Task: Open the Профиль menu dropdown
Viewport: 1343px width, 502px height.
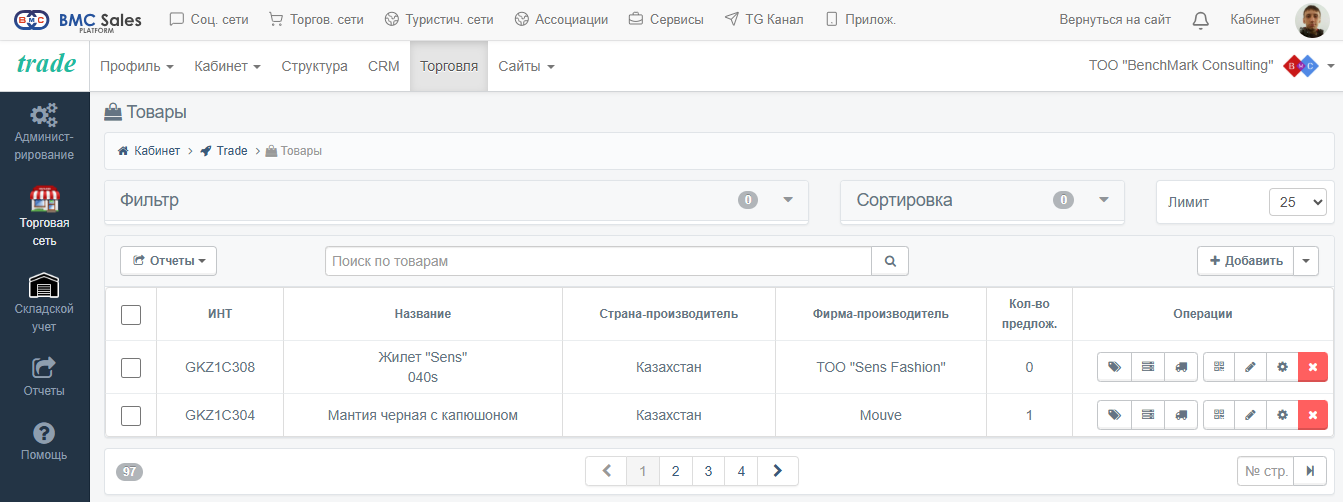Action: tap(137, 66)
